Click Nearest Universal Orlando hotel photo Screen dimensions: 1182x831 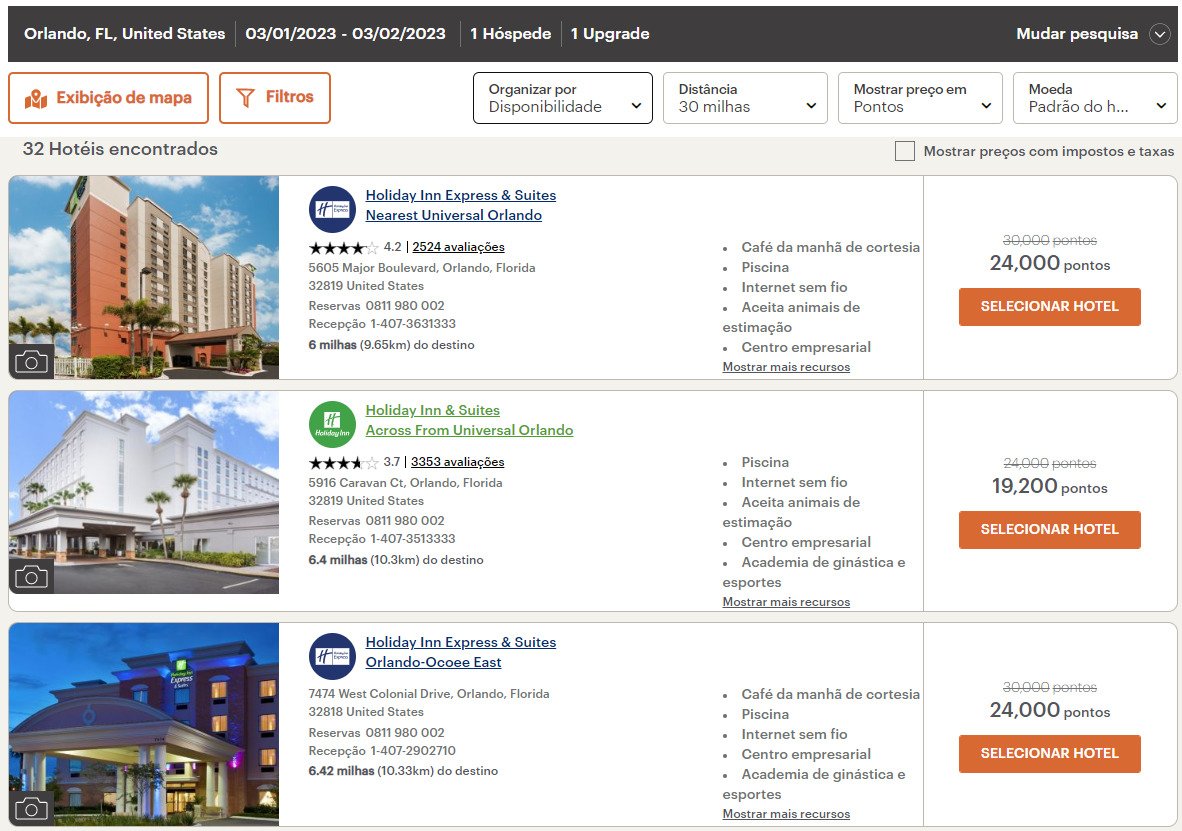pyautogui.click(x=143, y=278)
